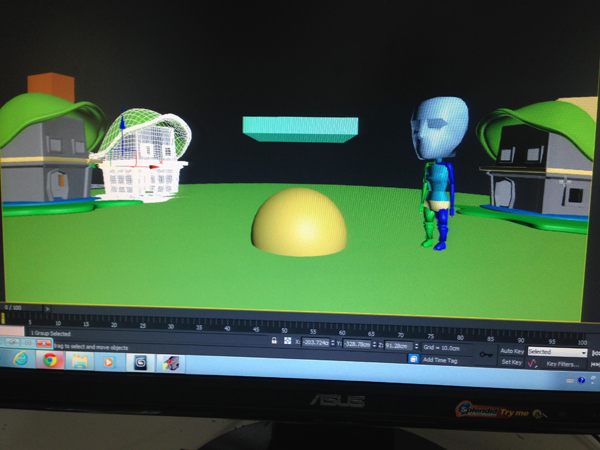Click frame 25 on the track bar
The image size is (600, 450).
[x=142, y=326]
